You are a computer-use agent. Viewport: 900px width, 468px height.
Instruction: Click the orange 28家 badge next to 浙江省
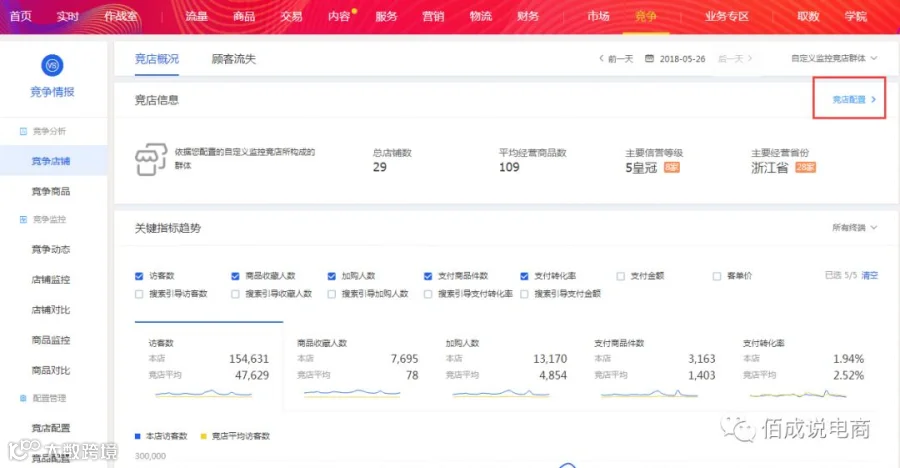[805, 168]
